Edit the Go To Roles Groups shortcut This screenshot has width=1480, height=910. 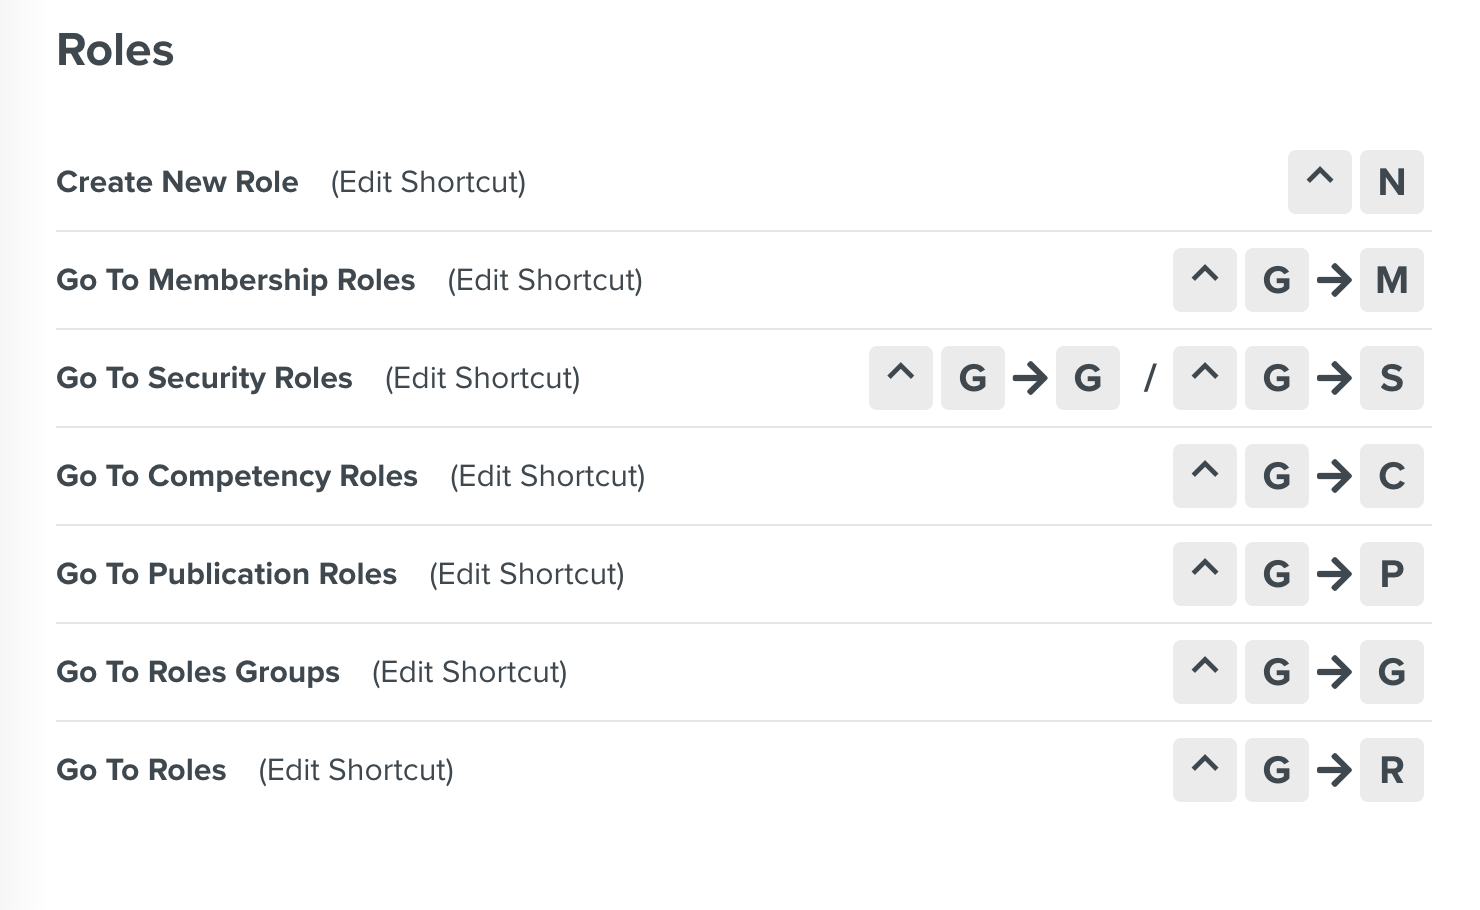(x=469, y=672)
